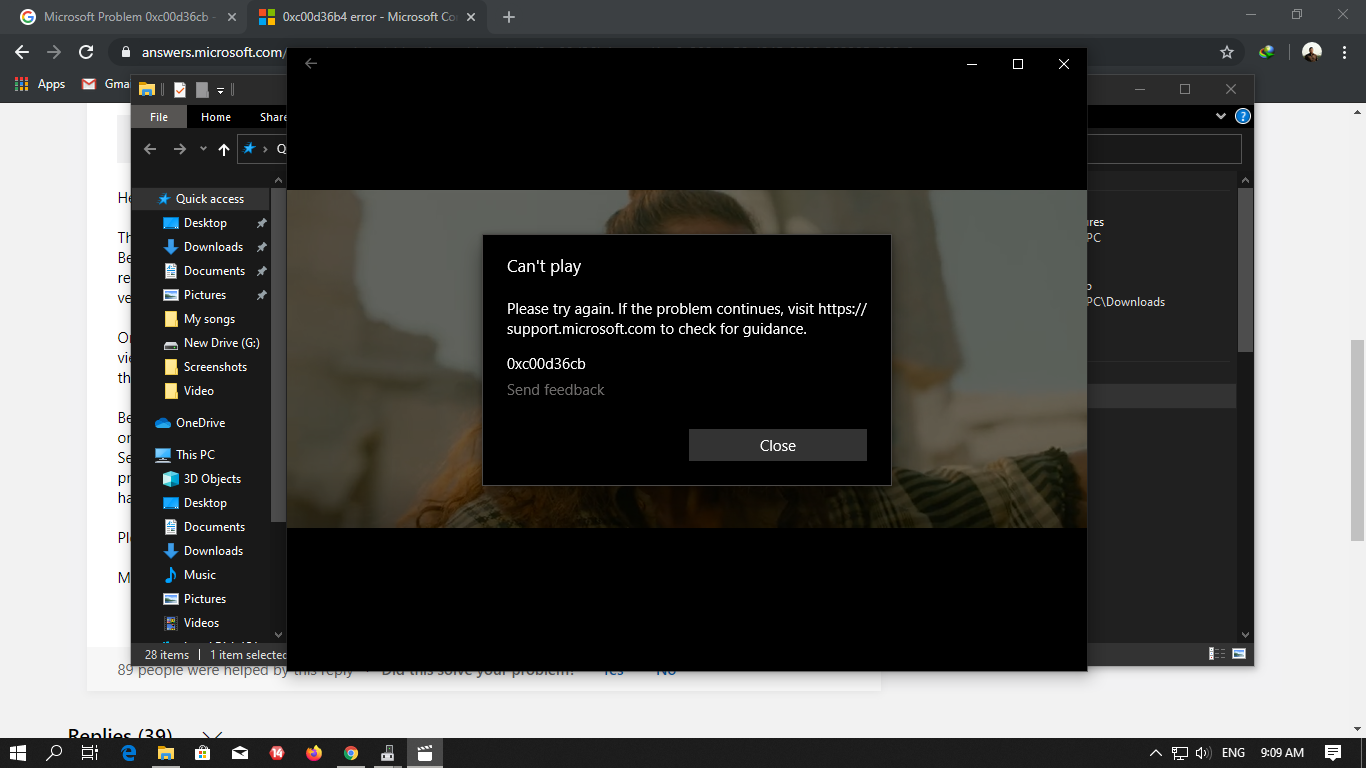The height and width of the screenshot is (768, 1366).
Task: Click Explorer's up-one-level arrow
Action: coord(224,149)
